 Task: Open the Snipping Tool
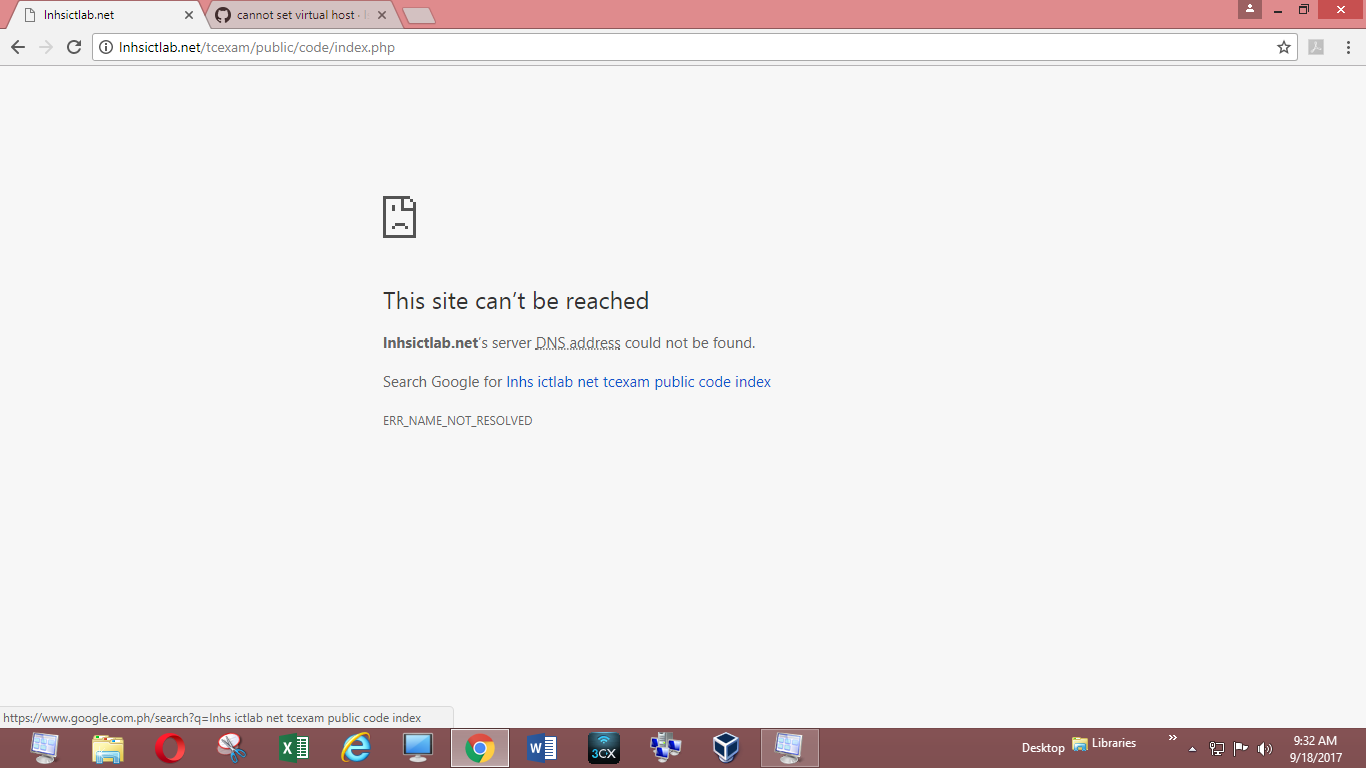232,747
